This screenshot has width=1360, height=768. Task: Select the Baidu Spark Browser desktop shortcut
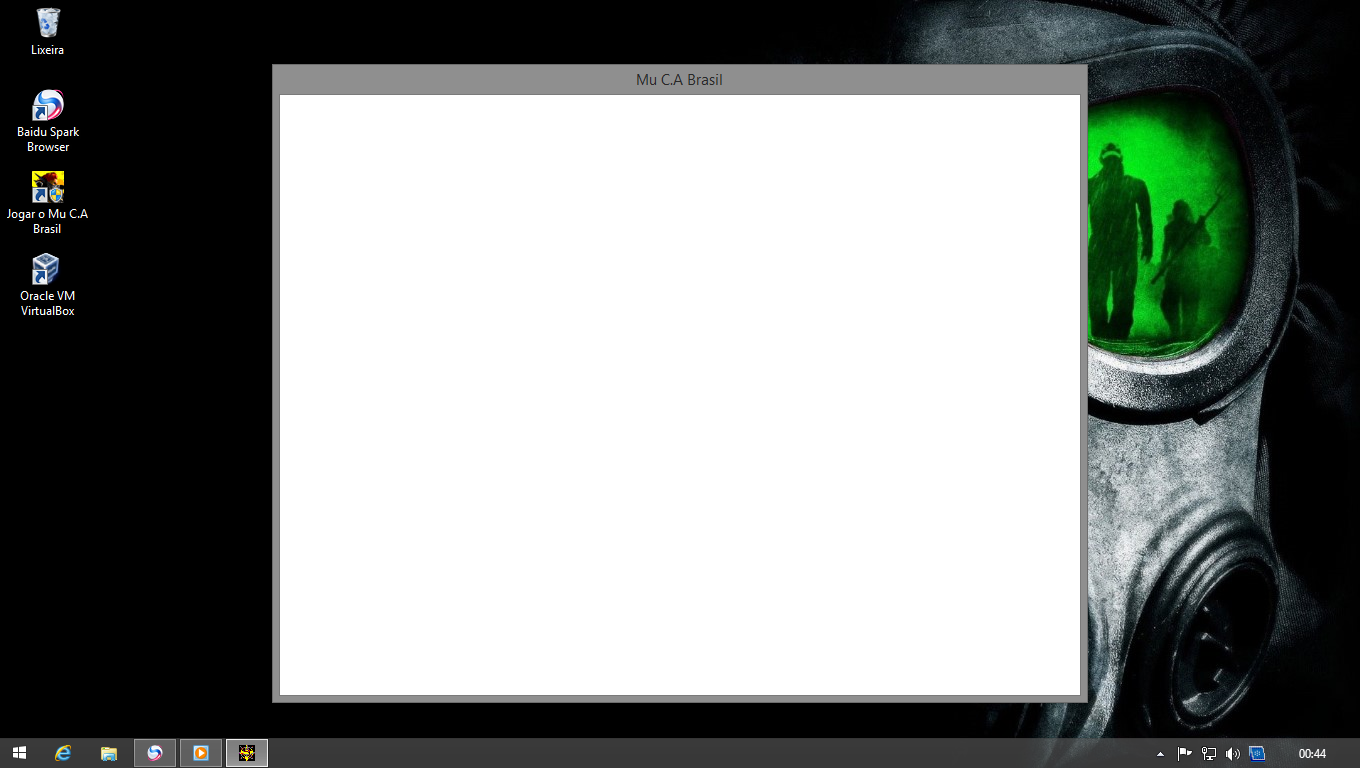[47, 106]
